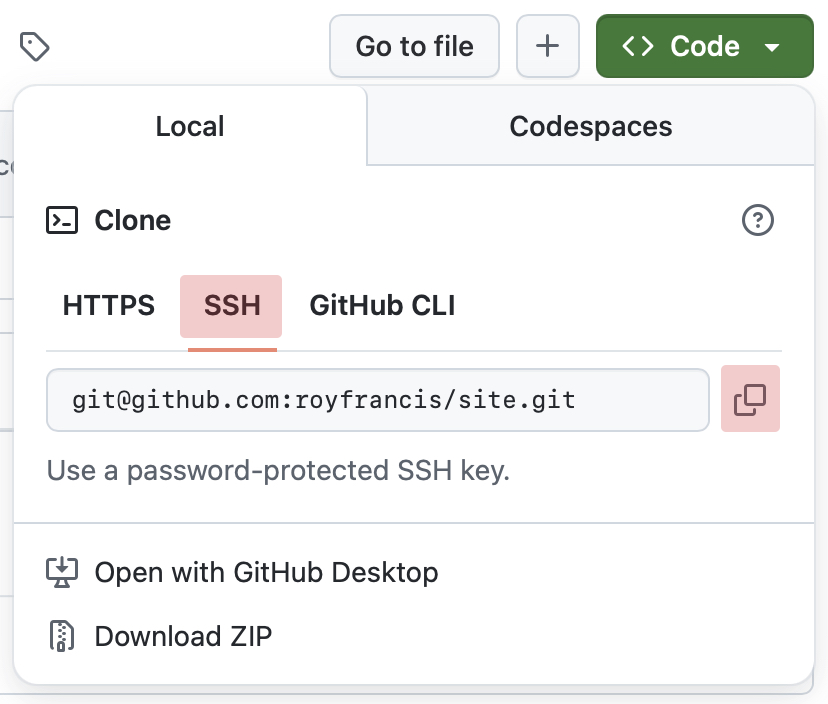The height and width of the screenshot is (704, 828).
Task: Select the HTTPS clone option
Action: click(109, 306)
